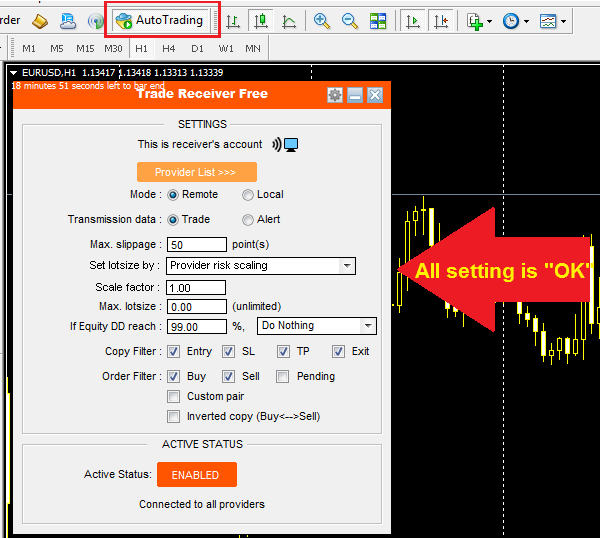
Task: Click the Signals broadcast icon
Action: [x=95, y=21]
